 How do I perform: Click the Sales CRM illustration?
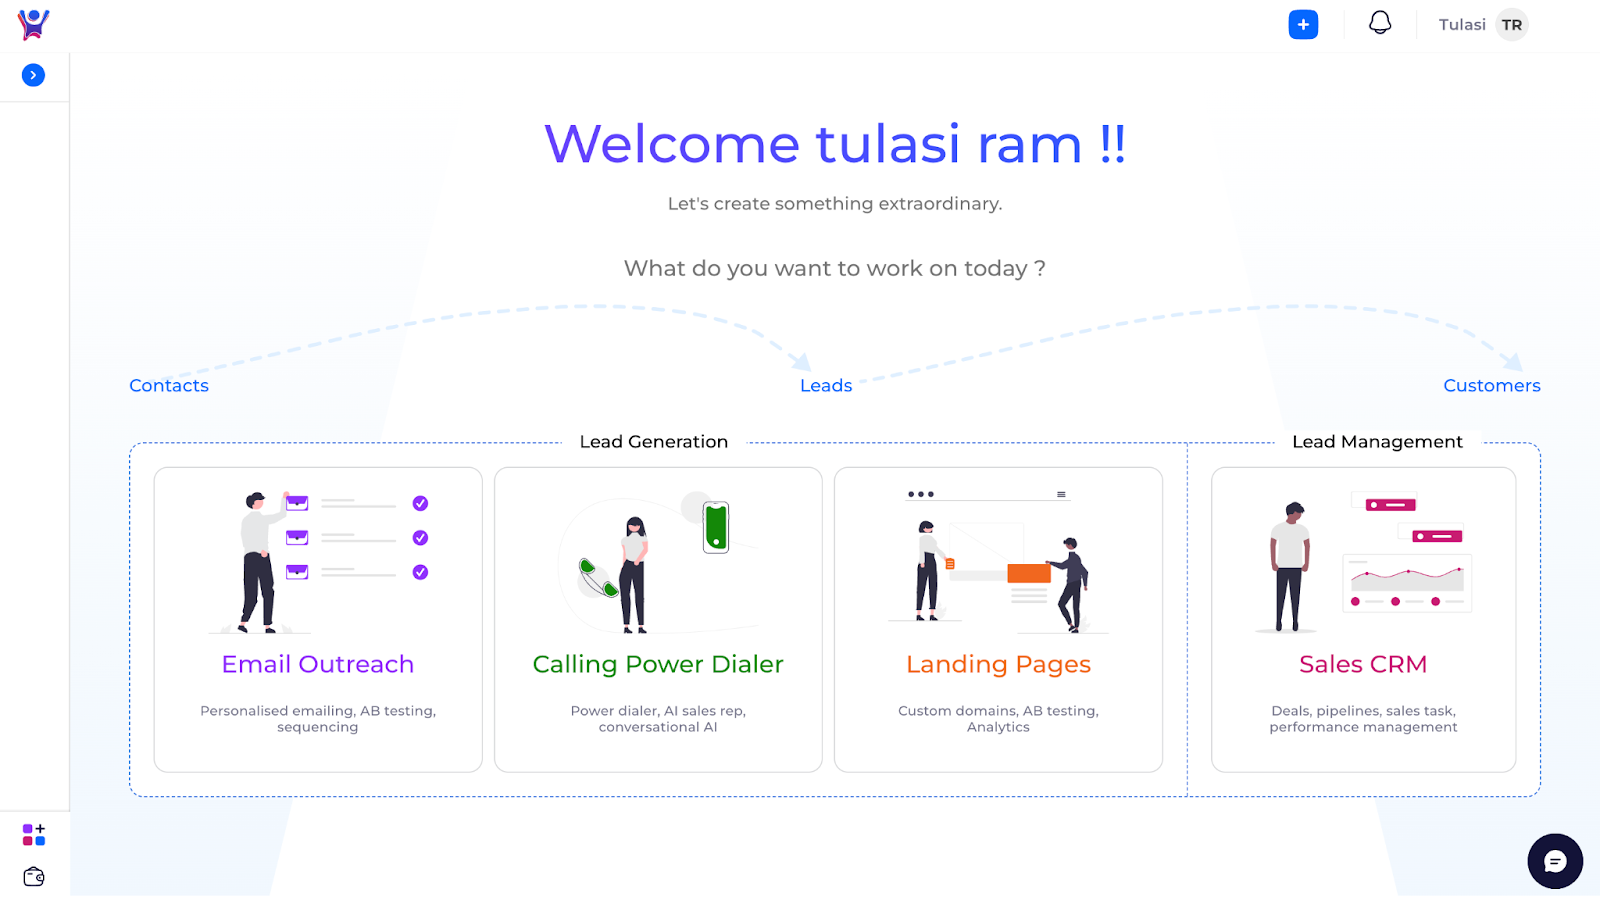[x=1363, y=562]
